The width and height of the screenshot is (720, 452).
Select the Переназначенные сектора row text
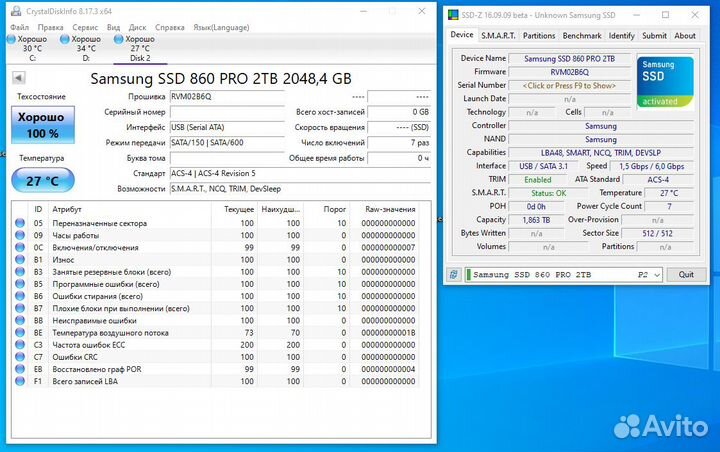click(100, 223)
